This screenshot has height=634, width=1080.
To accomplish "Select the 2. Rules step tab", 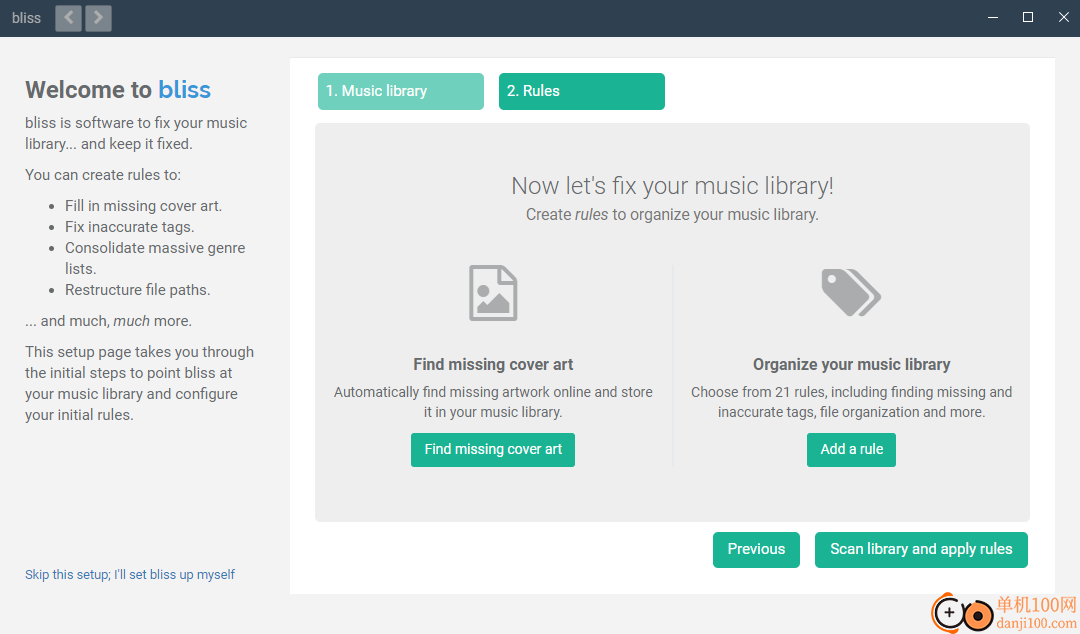I will tap(582, 91).
